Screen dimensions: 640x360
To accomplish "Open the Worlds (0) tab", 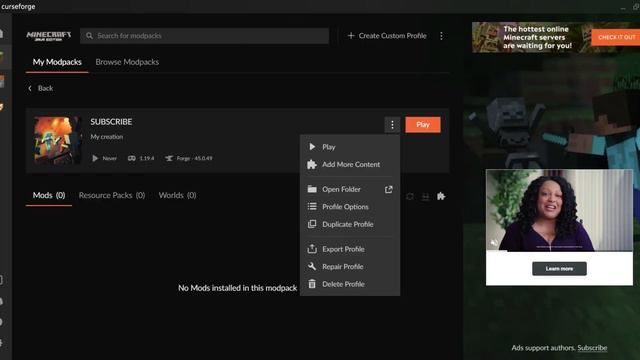I will (178, 196).
